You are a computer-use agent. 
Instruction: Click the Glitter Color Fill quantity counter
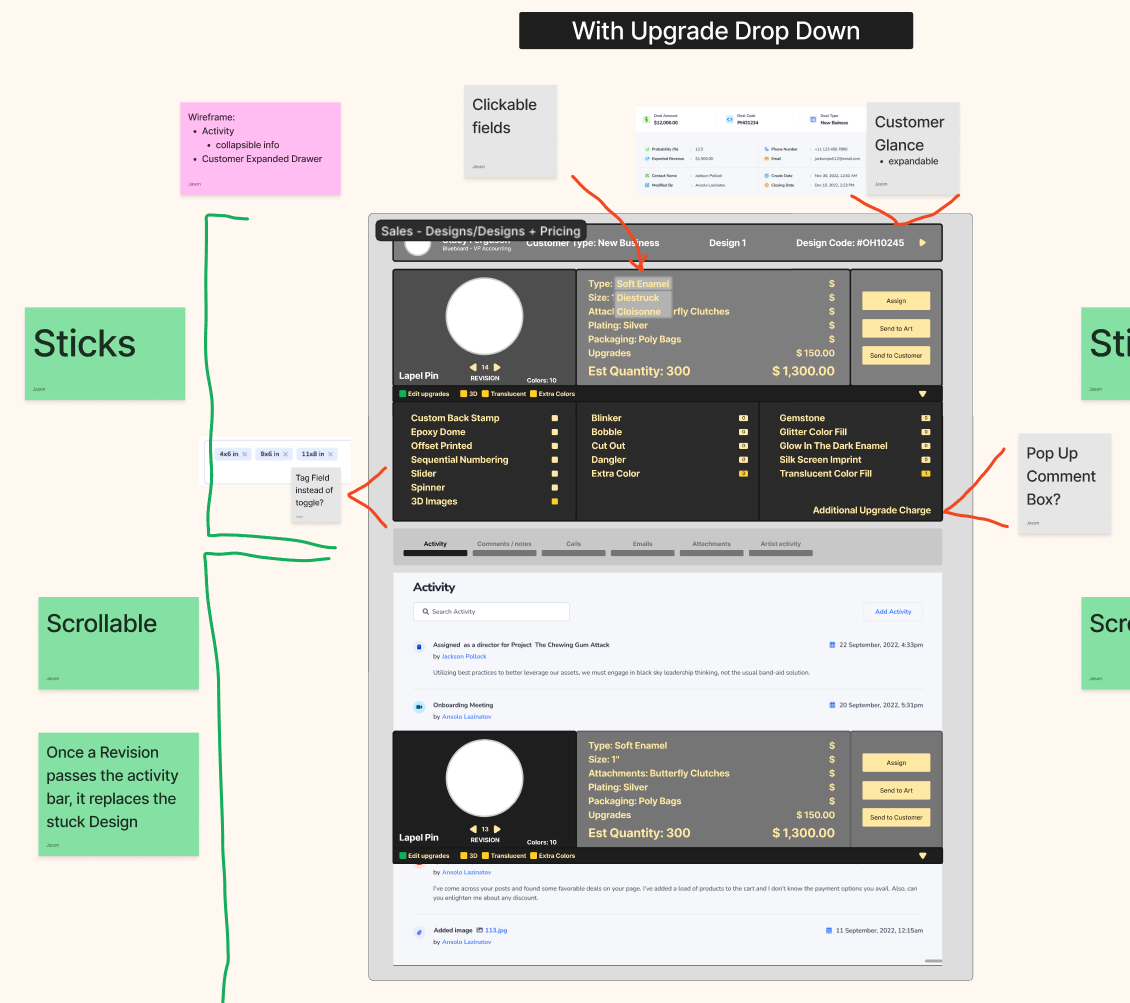pos(926,432)
